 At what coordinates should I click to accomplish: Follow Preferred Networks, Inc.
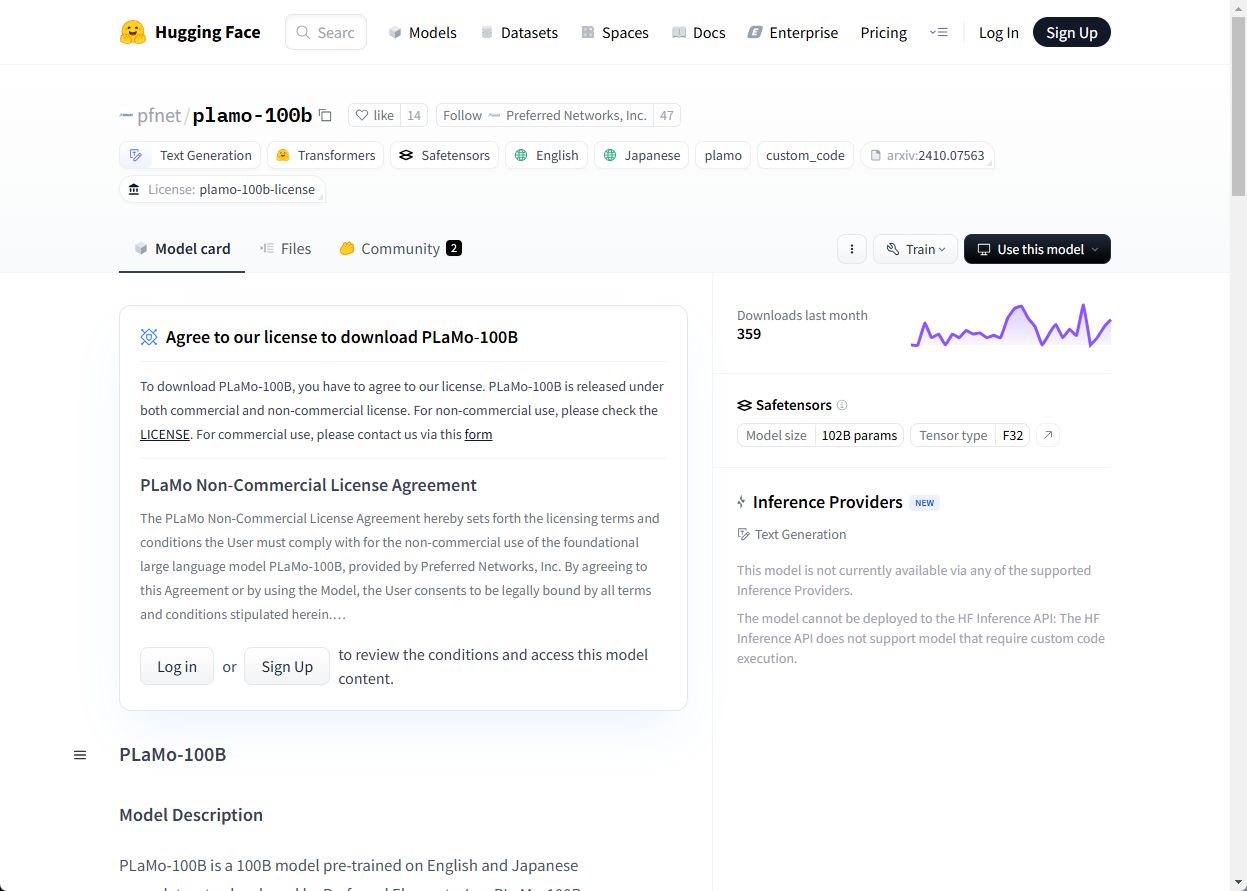pos(545,115)
